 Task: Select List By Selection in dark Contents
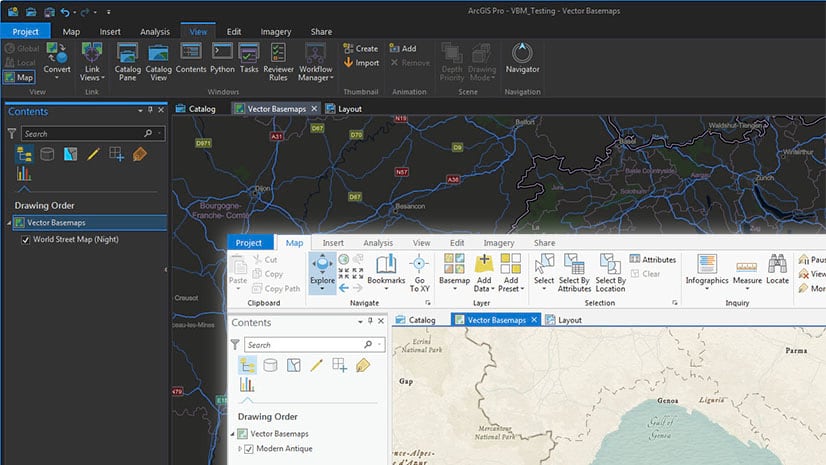point(70,154)
